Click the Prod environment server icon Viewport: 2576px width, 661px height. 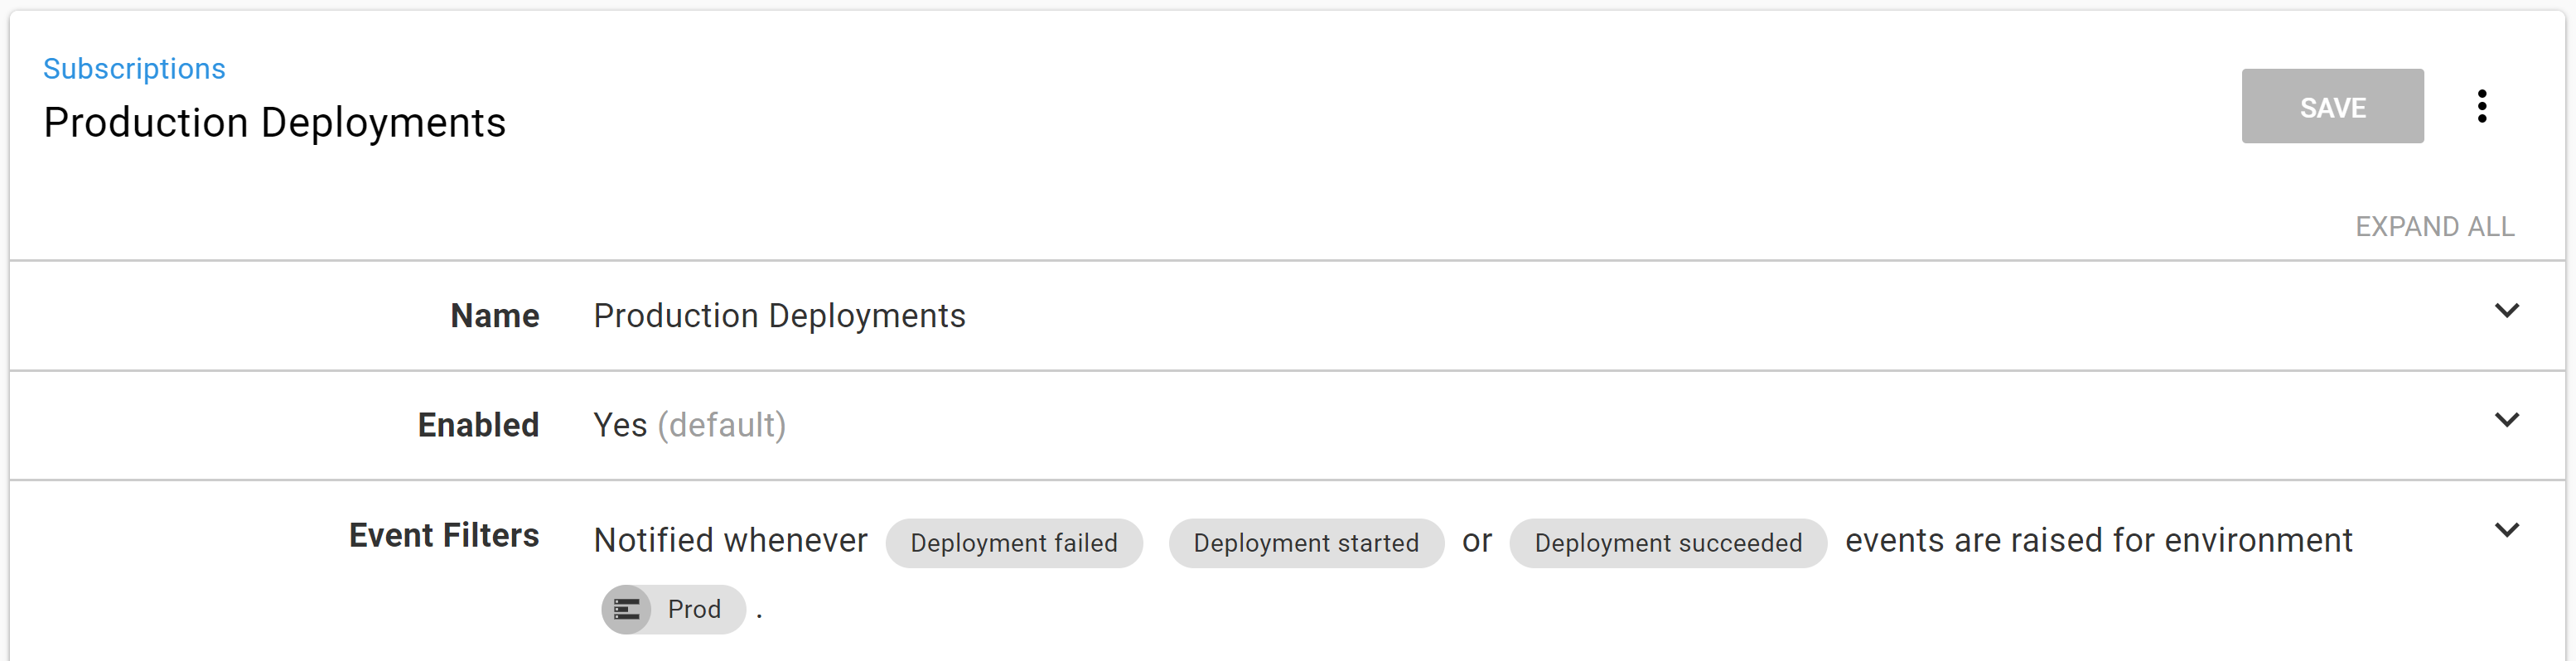click(x=627, y=609)
